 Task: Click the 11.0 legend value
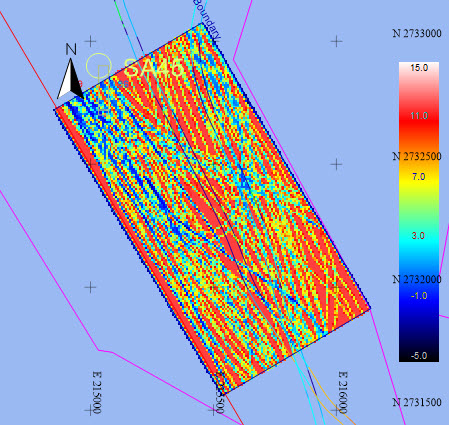tap(419, 116)
